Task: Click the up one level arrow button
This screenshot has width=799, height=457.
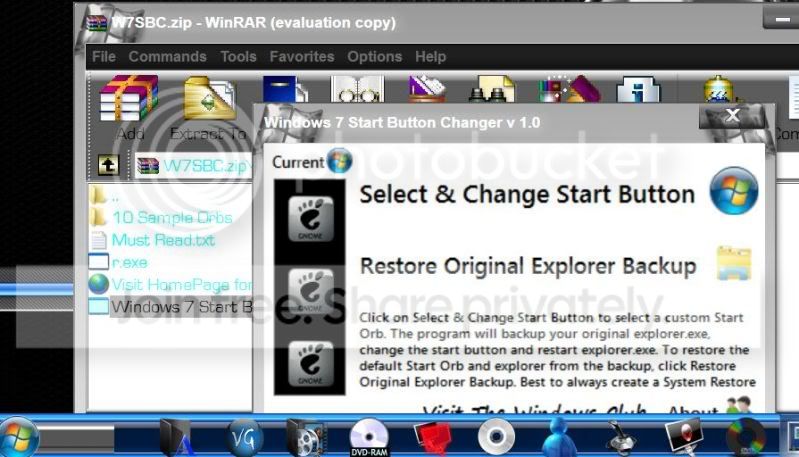Action: [x=108, y=165]
